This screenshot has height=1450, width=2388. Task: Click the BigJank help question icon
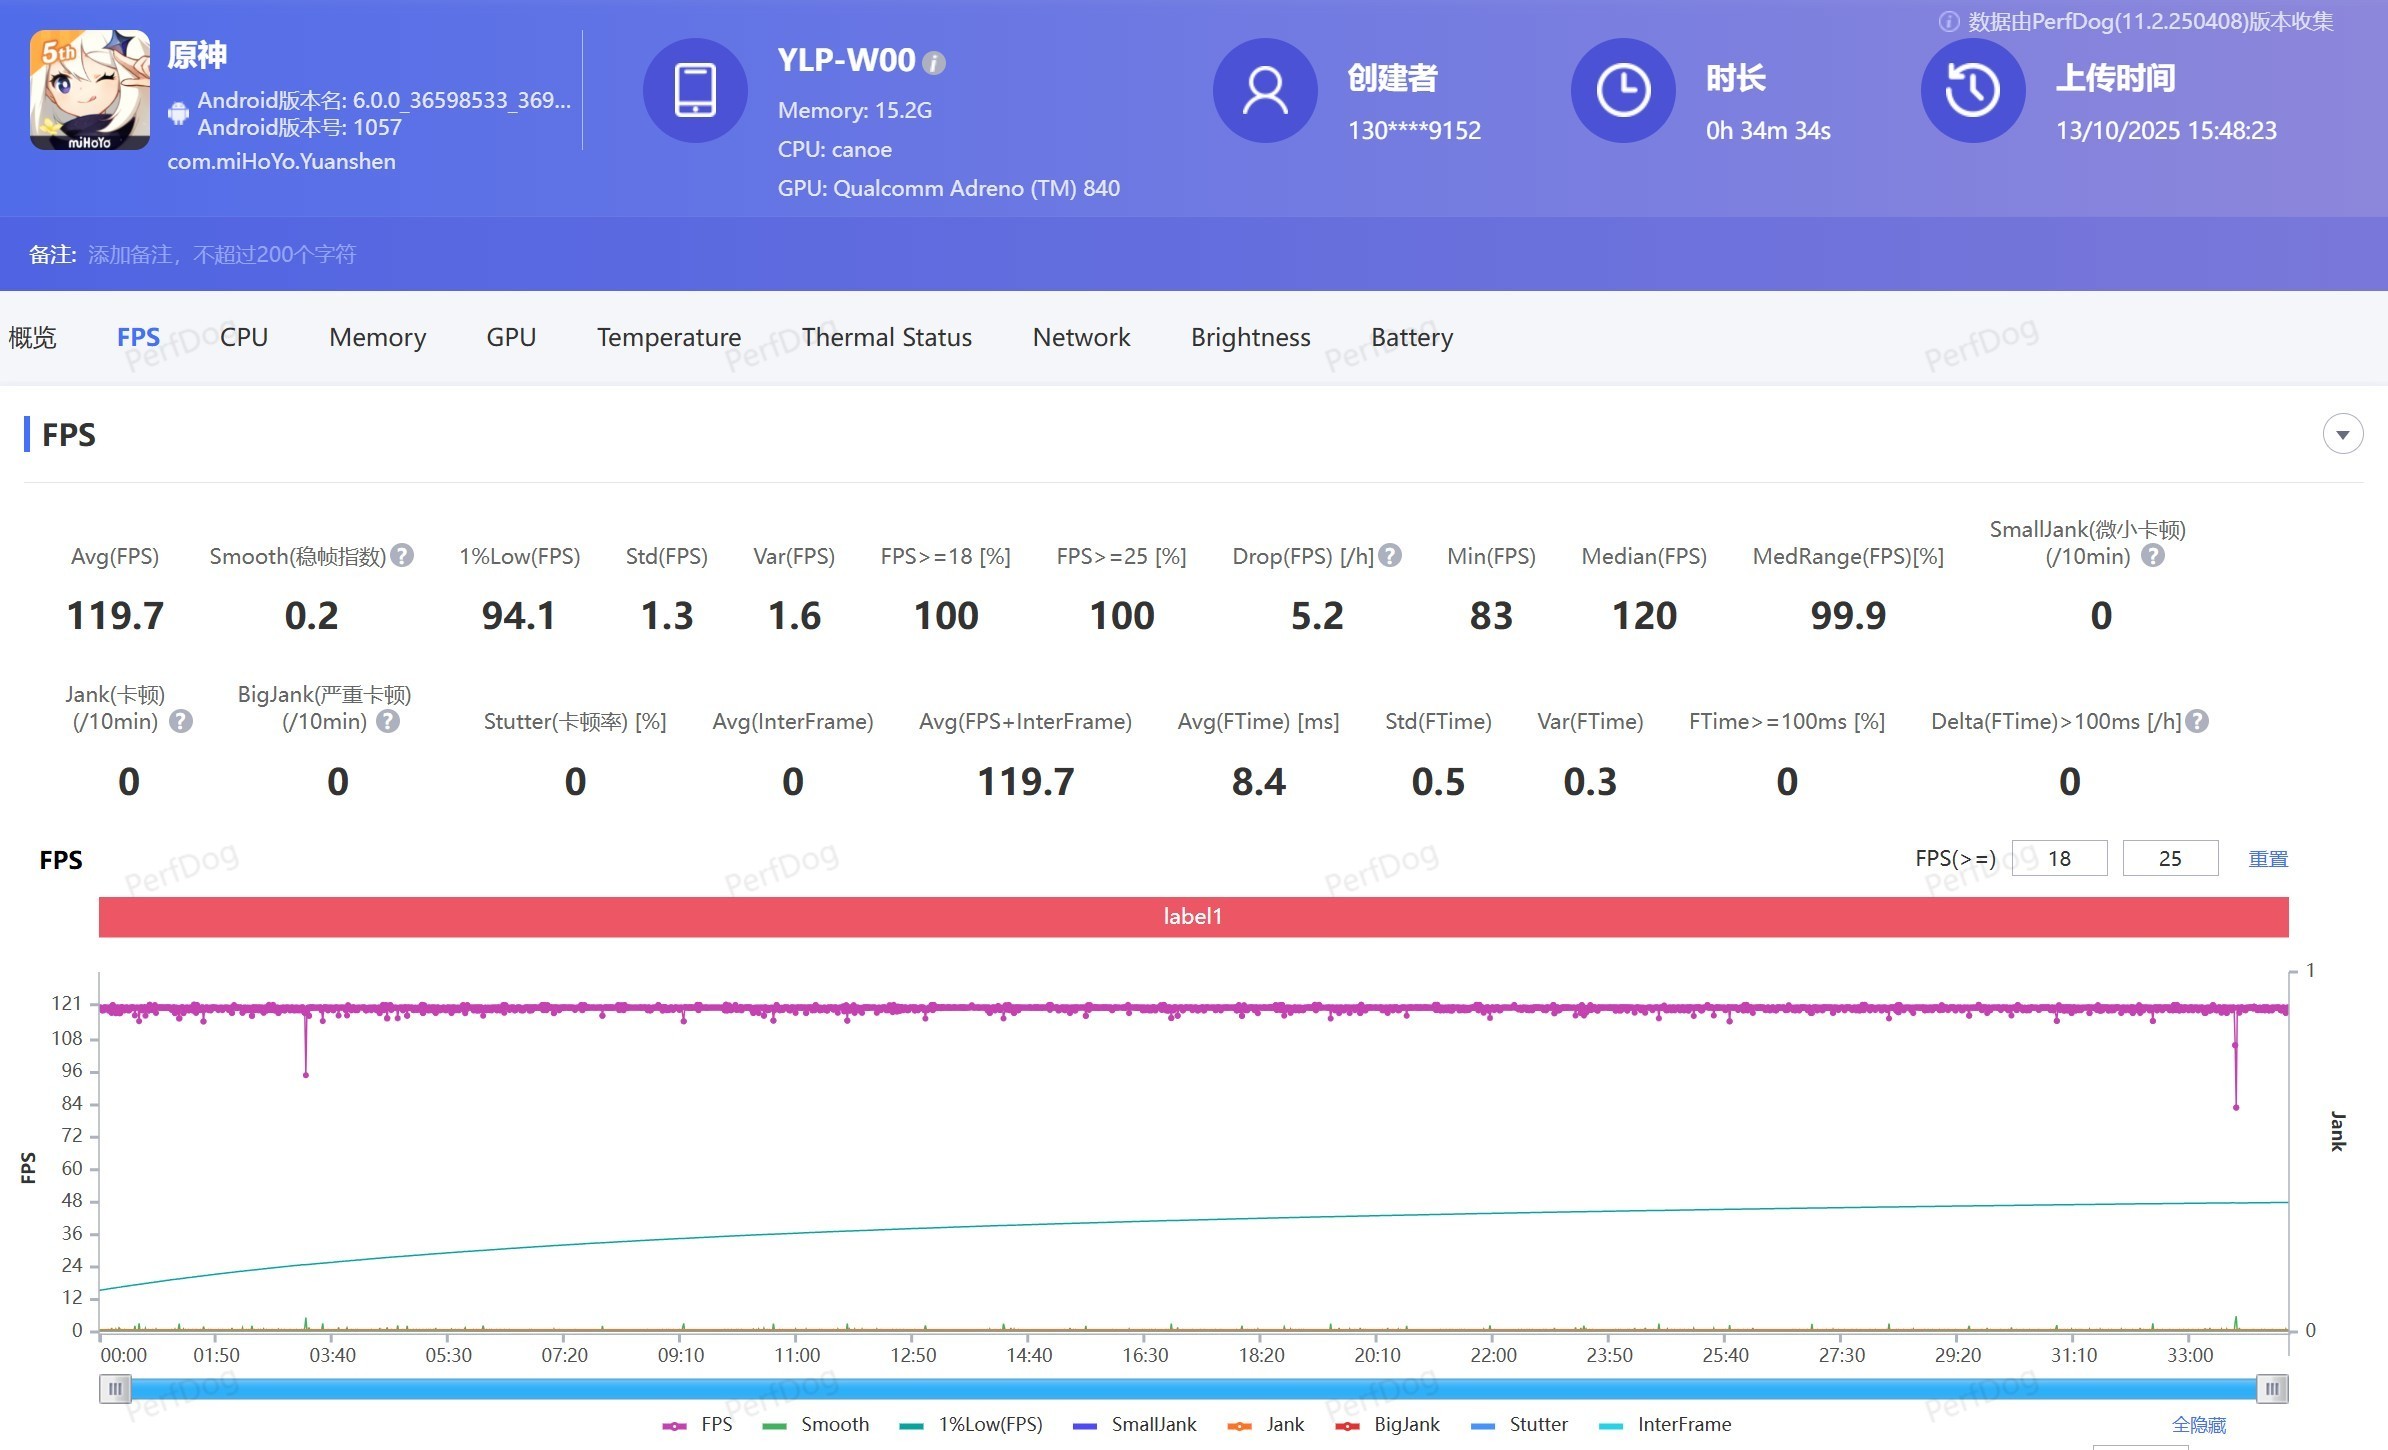[x=388, y=721]
